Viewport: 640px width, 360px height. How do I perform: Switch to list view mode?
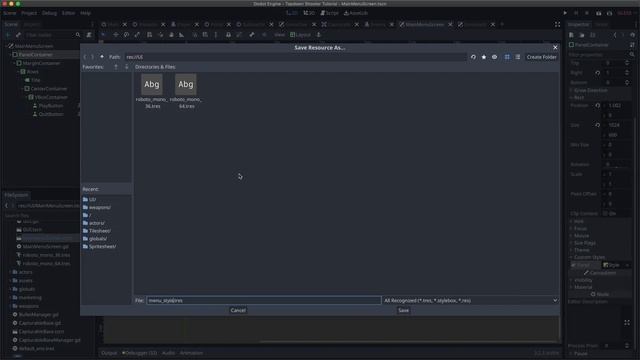(518, 57)
